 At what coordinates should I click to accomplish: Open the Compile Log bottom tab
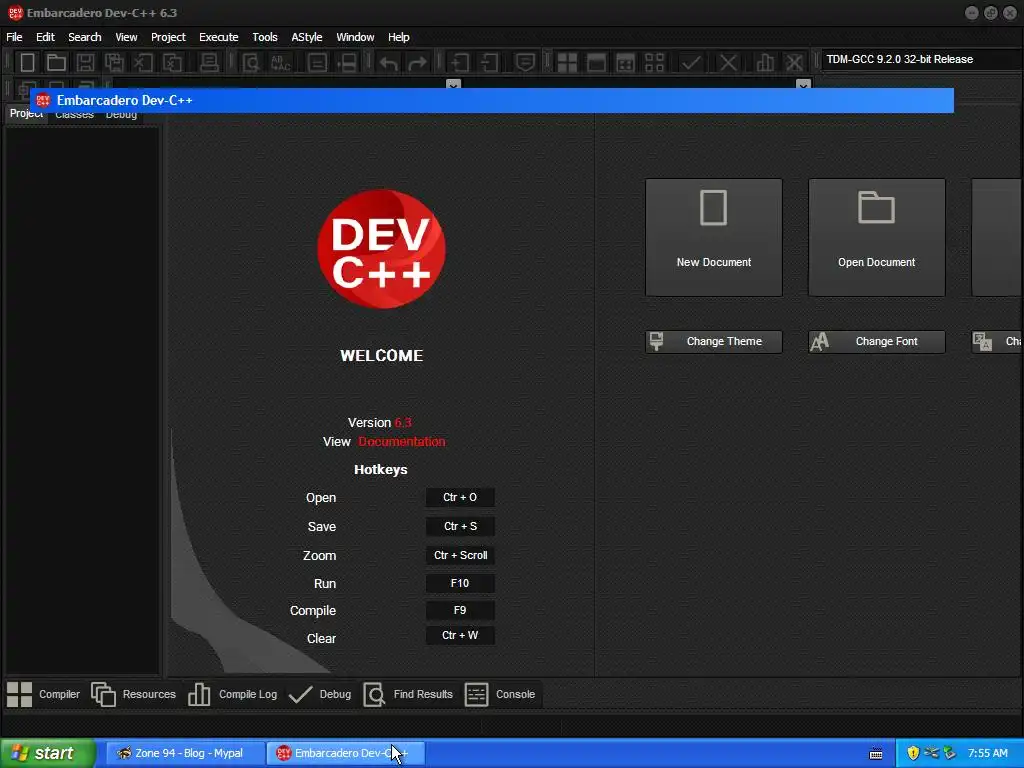(x=232, y=694)
